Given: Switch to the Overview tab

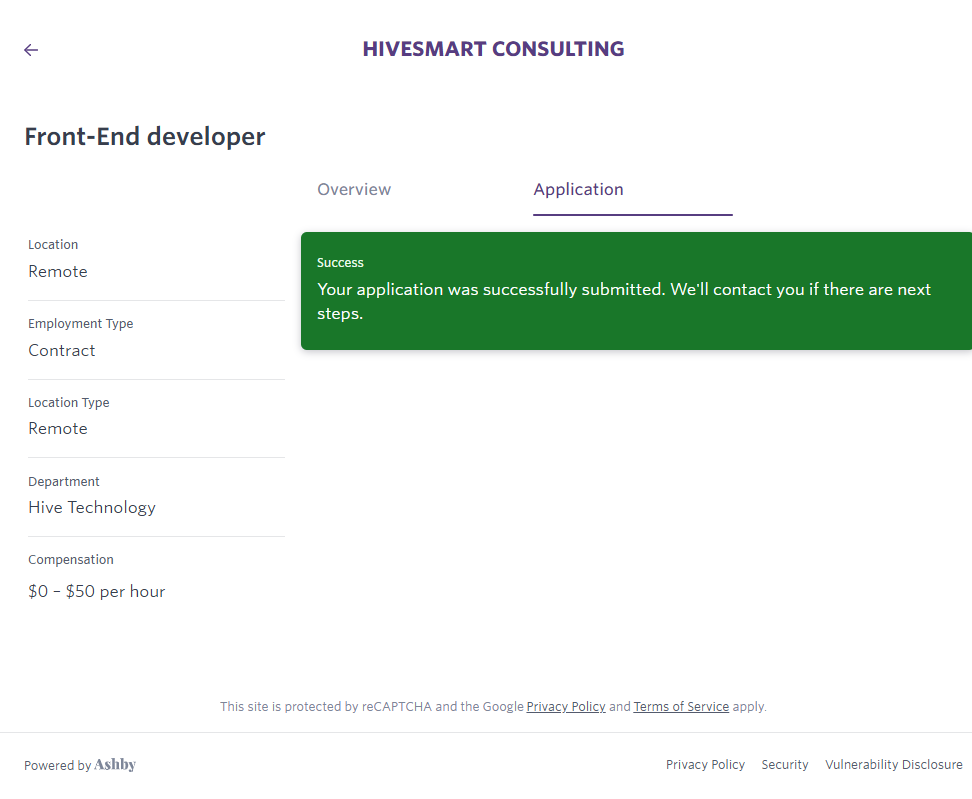Looking at the screenshot, I should [354, 190].
